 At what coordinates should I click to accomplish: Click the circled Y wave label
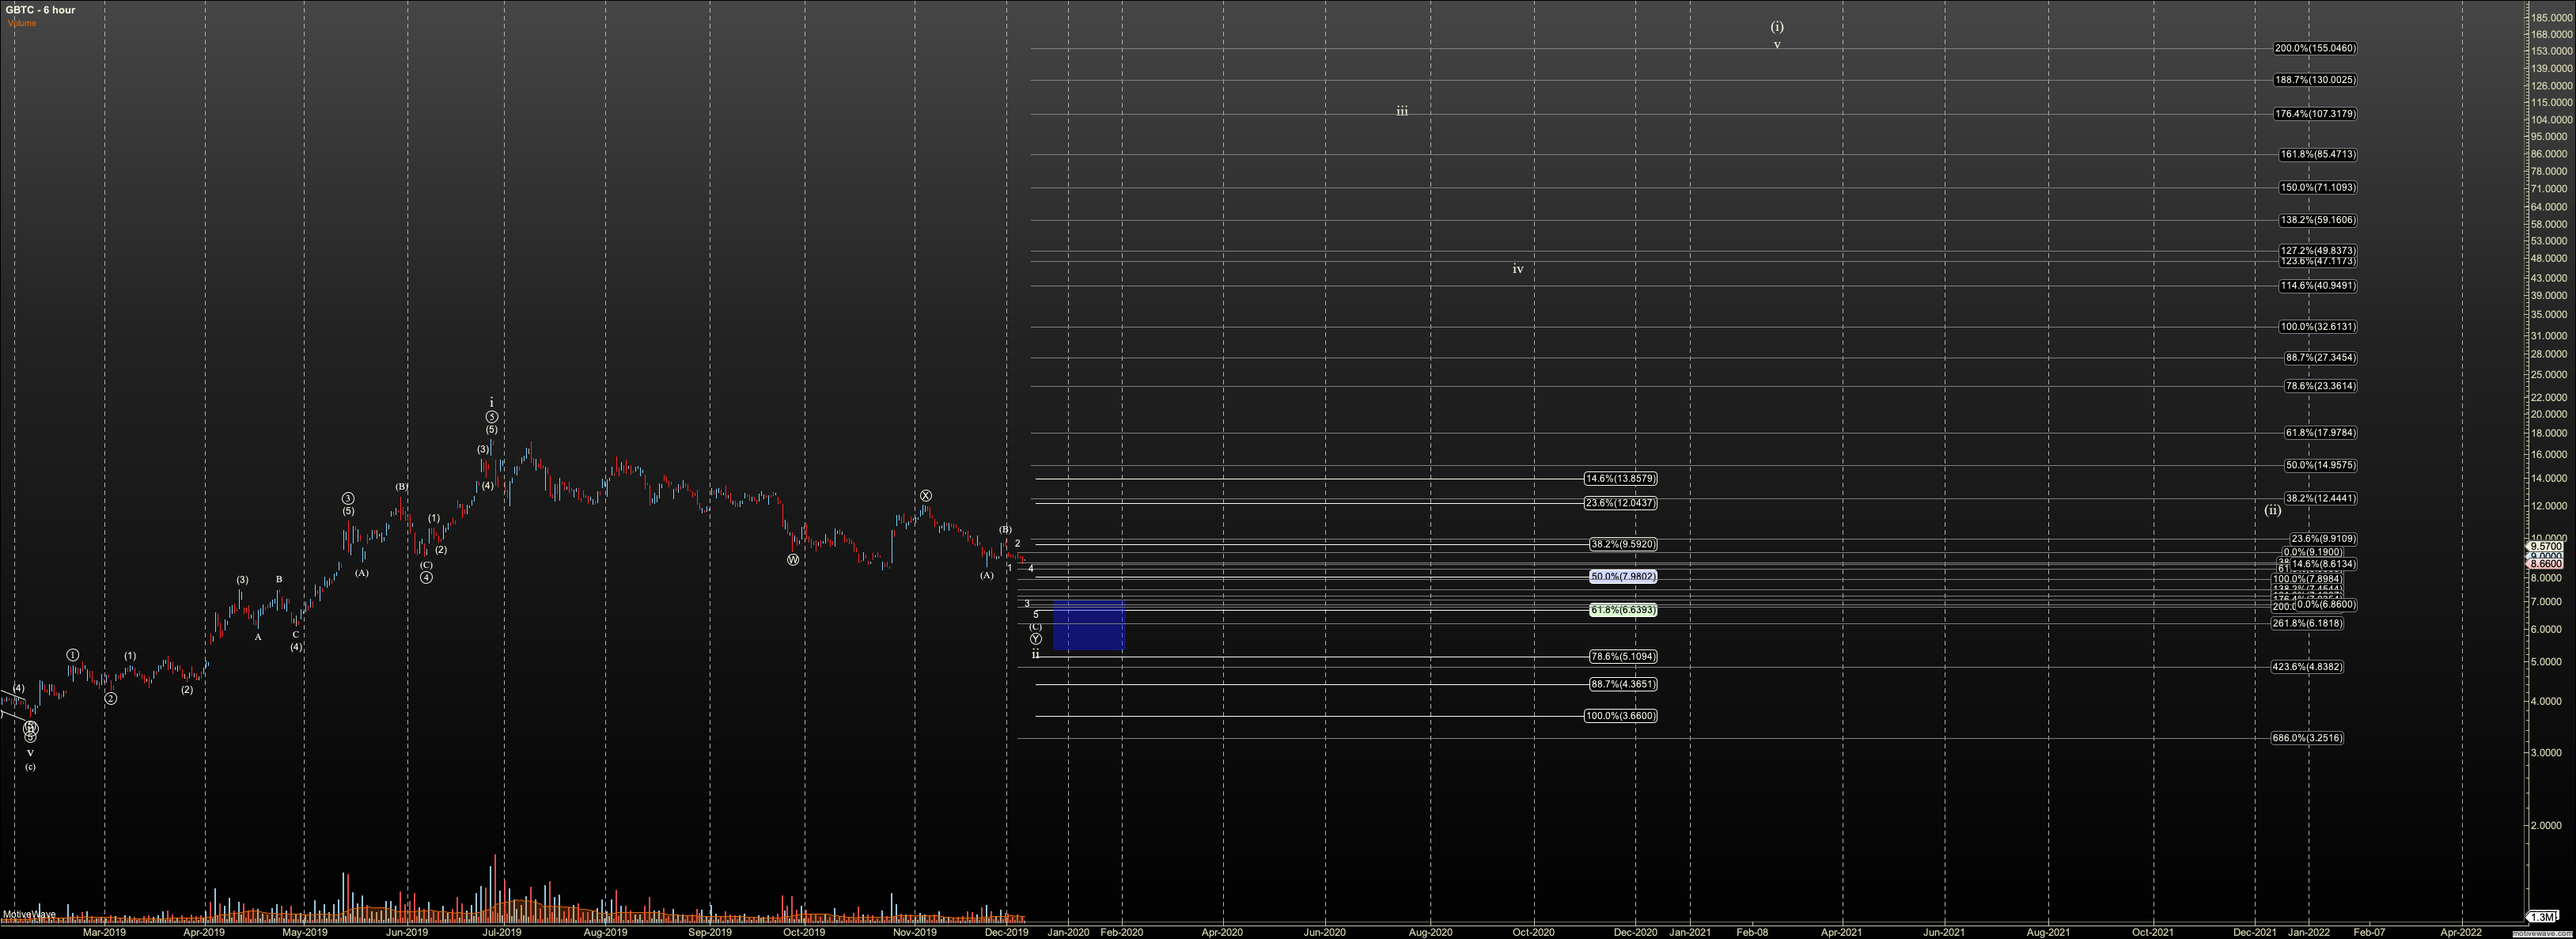point(1036,639)
